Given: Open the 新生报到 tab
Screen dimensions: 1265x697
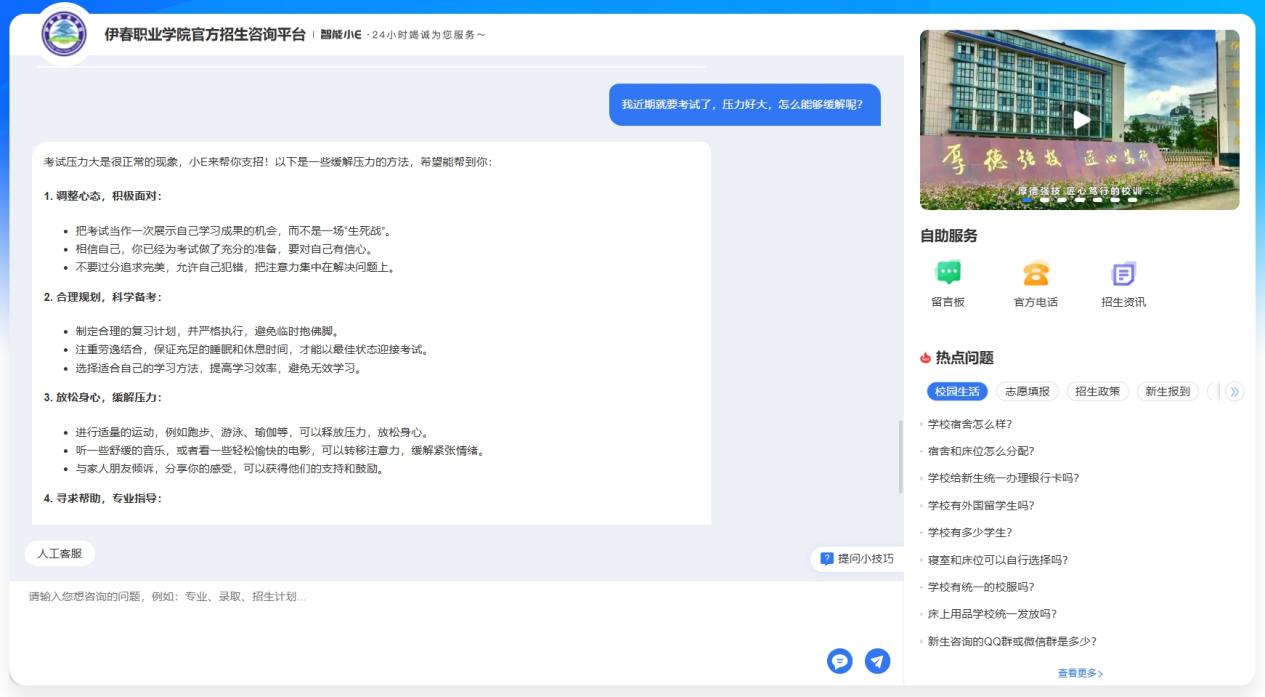Looking at the screenshot, I should coord(1167,392).
